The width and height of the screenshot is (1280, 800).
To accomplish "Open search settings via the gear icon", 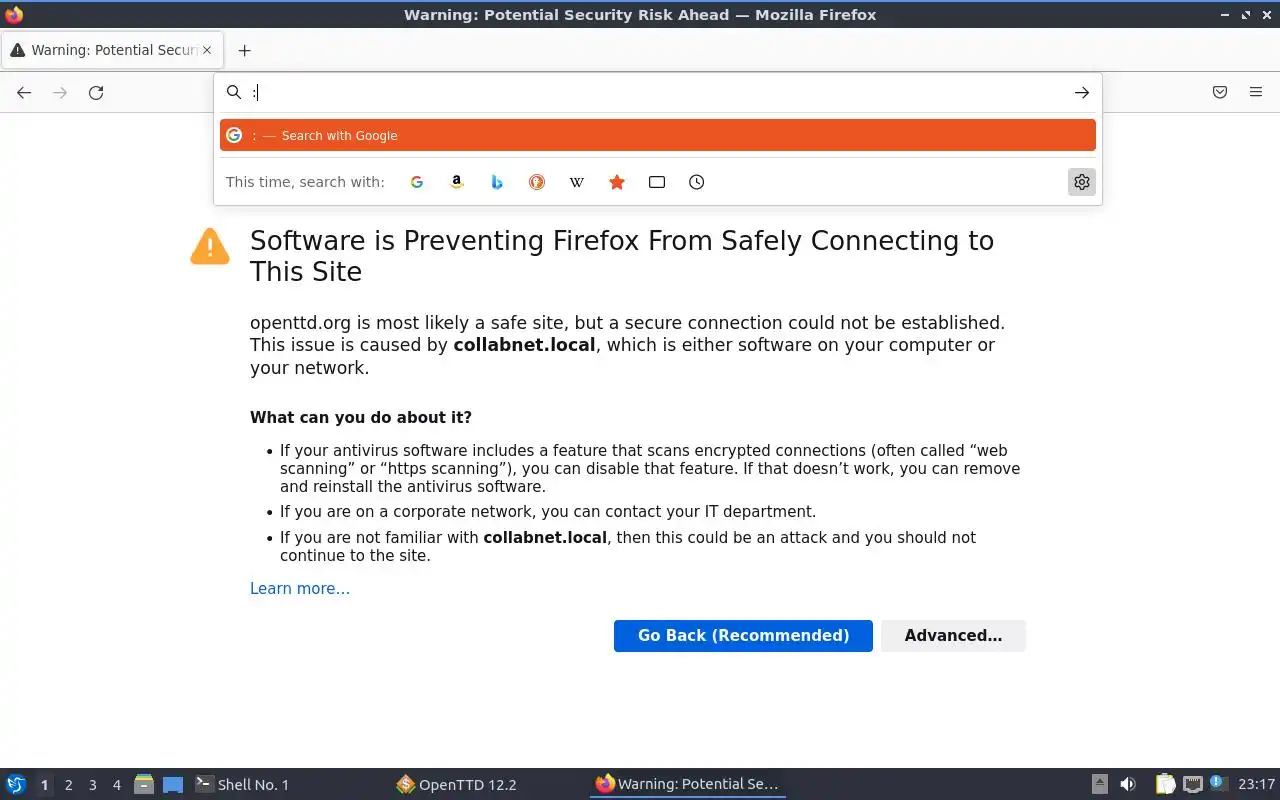I will [x=1081, y=182].
